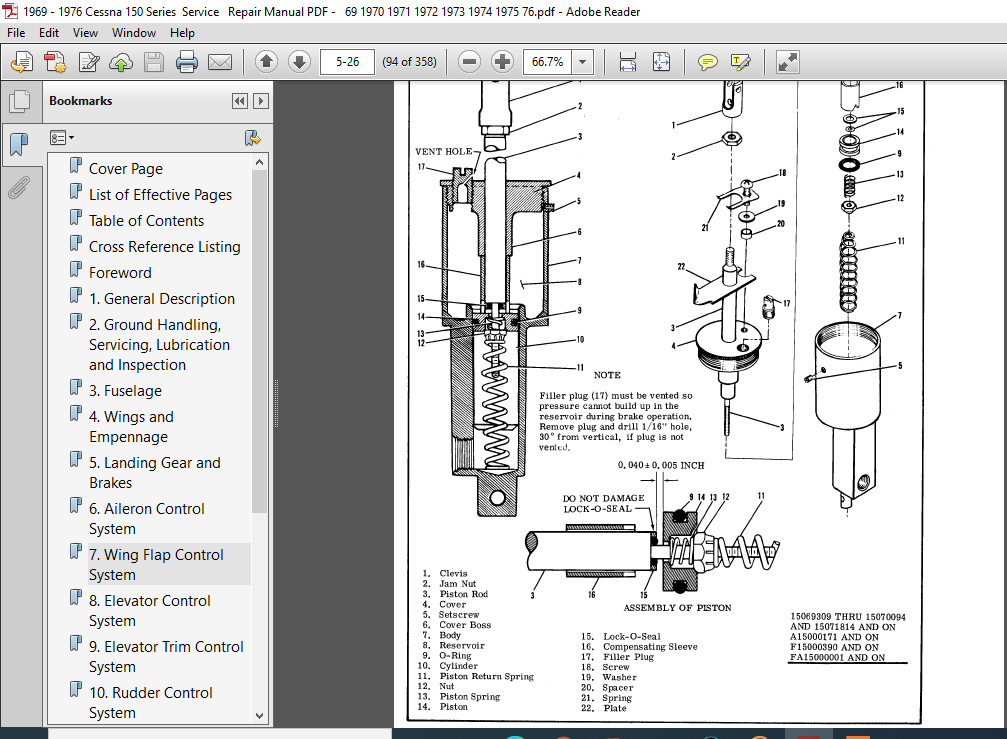Go to previous page with up arrow

[267, 62]
